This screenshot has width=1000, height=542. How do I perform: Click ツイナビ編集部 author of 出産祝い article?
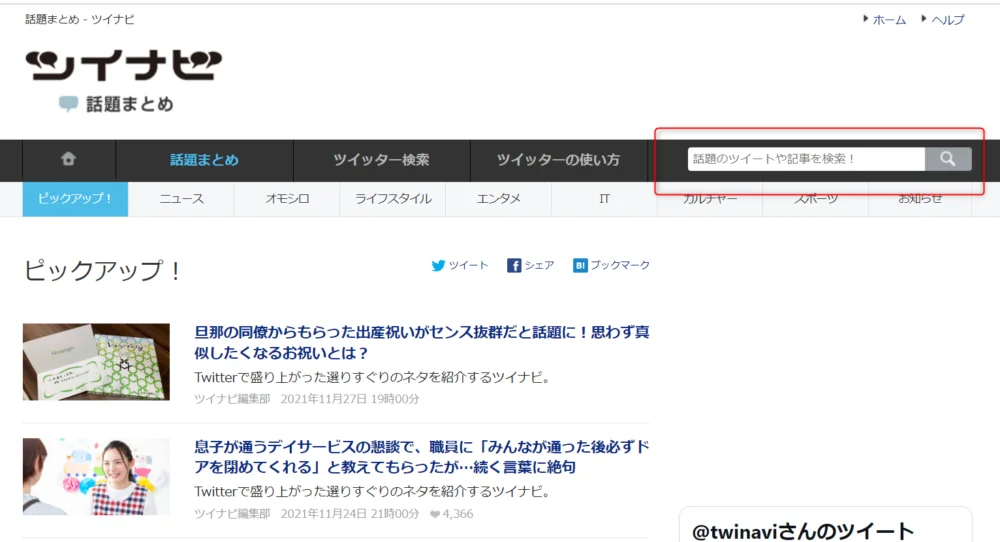[232, 399]
